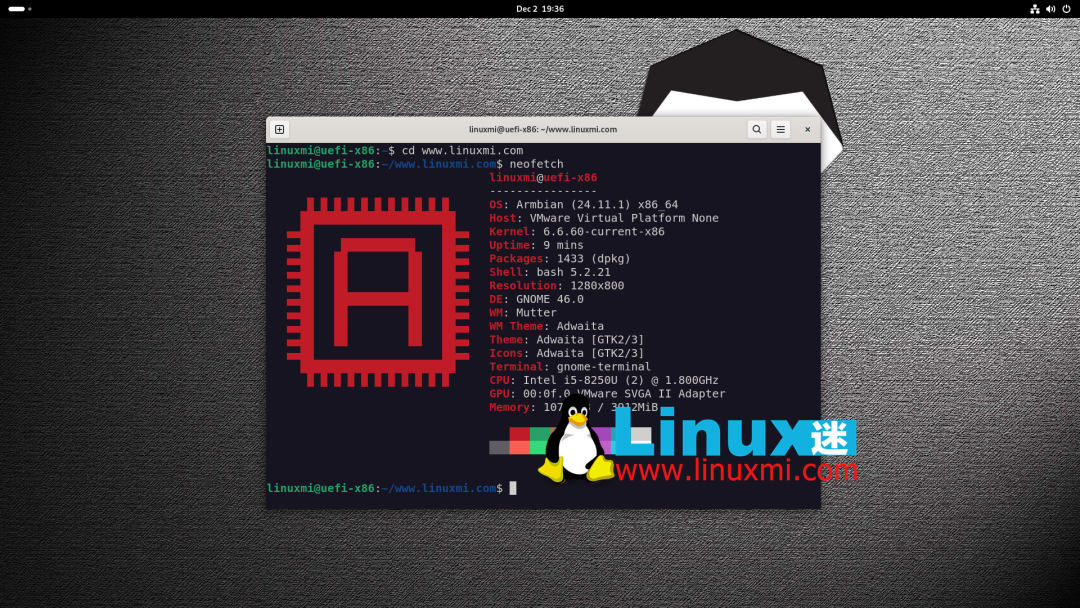The height and width of the screenshot is (608, 1080).
Task: Click the 'Uptime: 9 mins' line
Action: (x=537, y=245)
